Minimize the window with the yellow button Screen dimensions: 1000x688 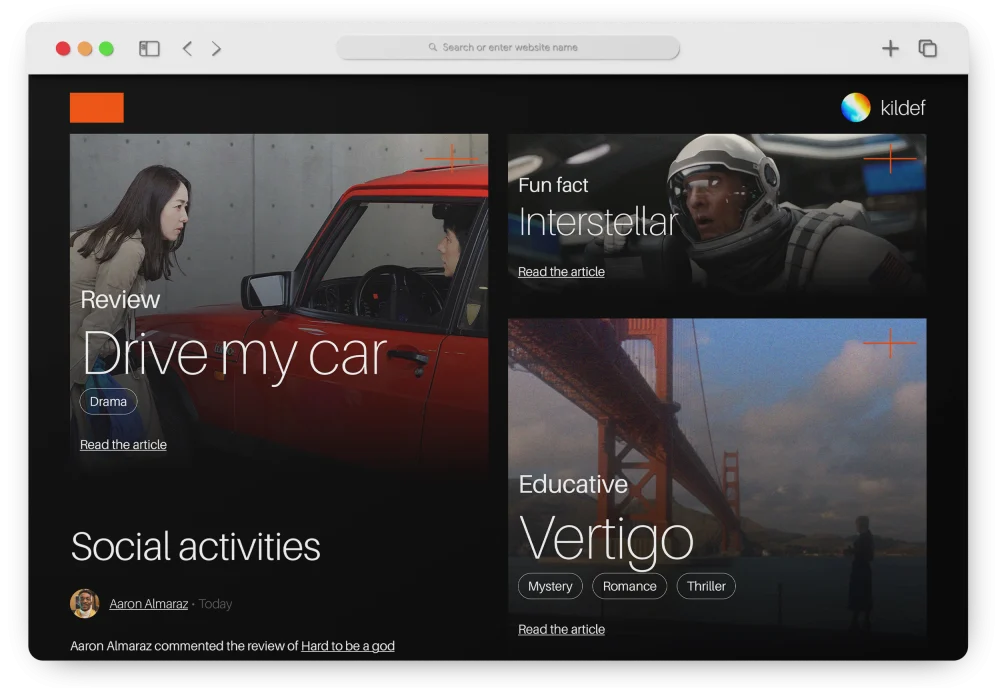85,48
